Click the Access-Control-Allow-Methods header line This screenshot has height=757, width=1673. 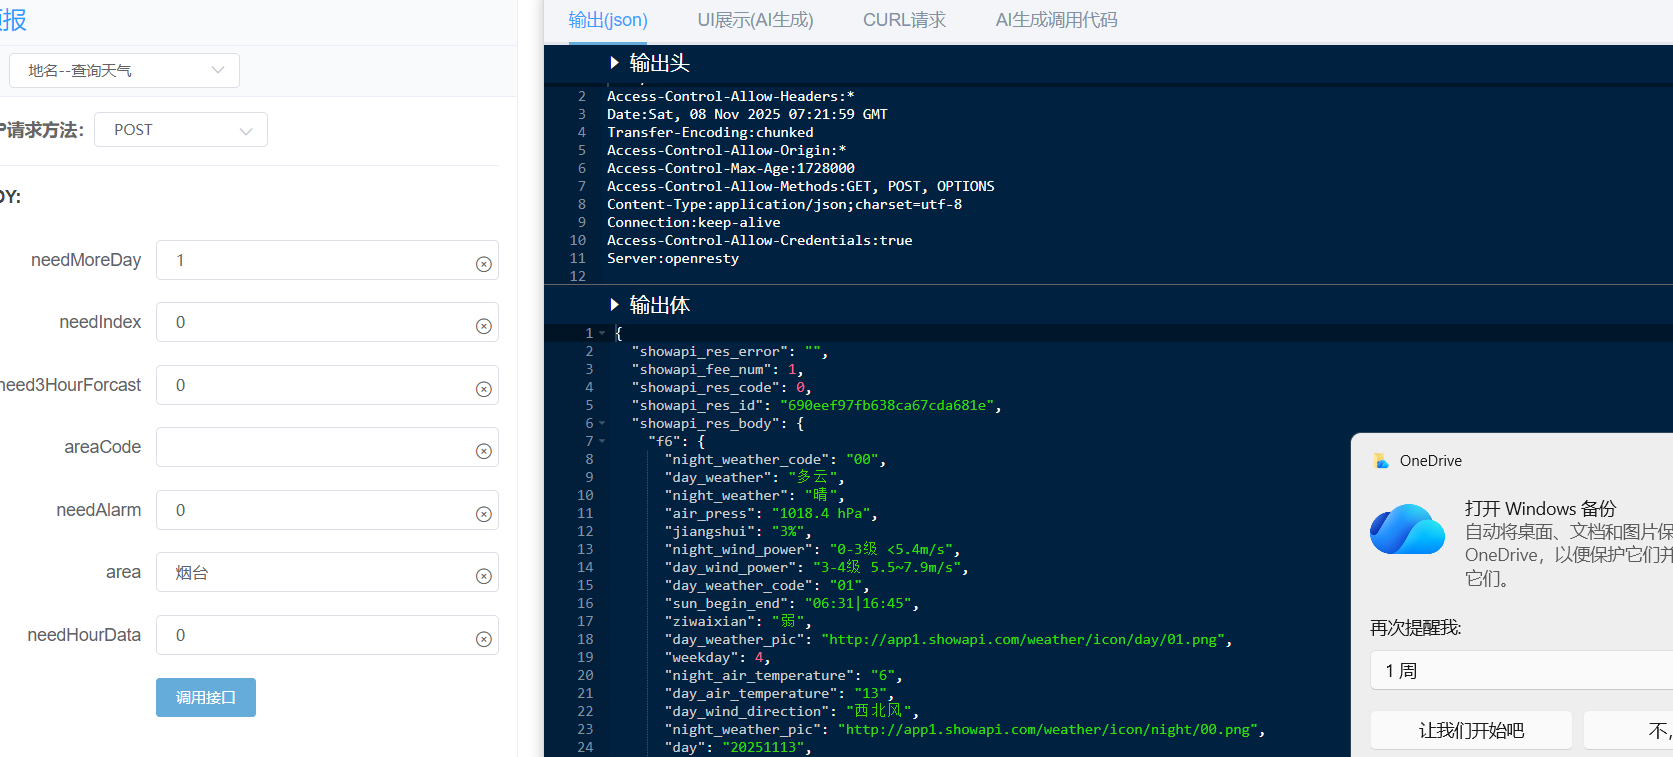coord(800,186)
